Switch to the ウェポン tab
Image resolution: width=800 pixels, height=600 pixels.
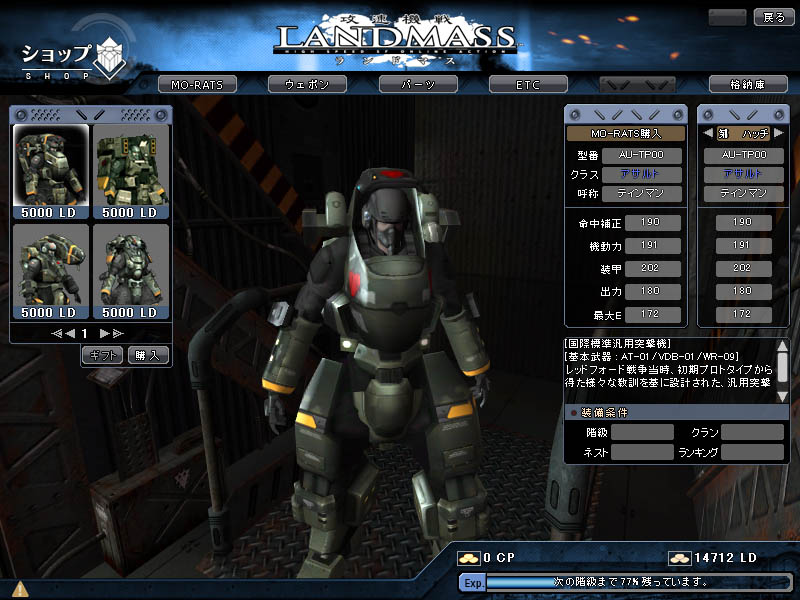[x=307, y=84]
